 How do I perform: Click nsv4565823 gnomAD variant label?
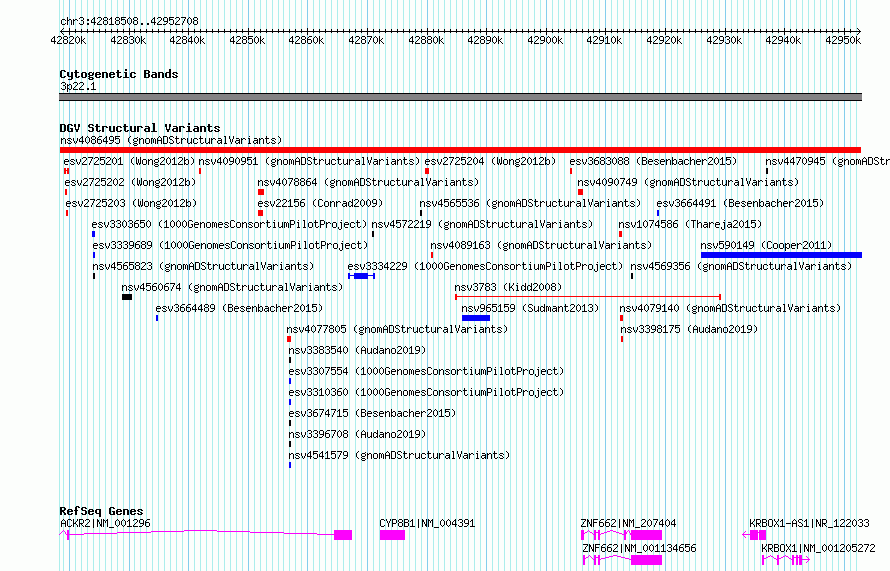click(203, 266)
